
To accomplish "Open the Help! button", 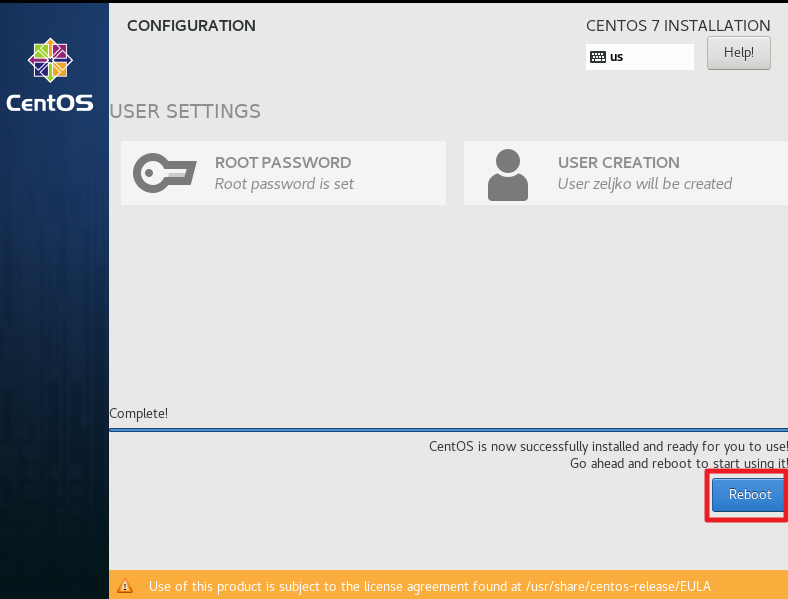I will [738, 53].
